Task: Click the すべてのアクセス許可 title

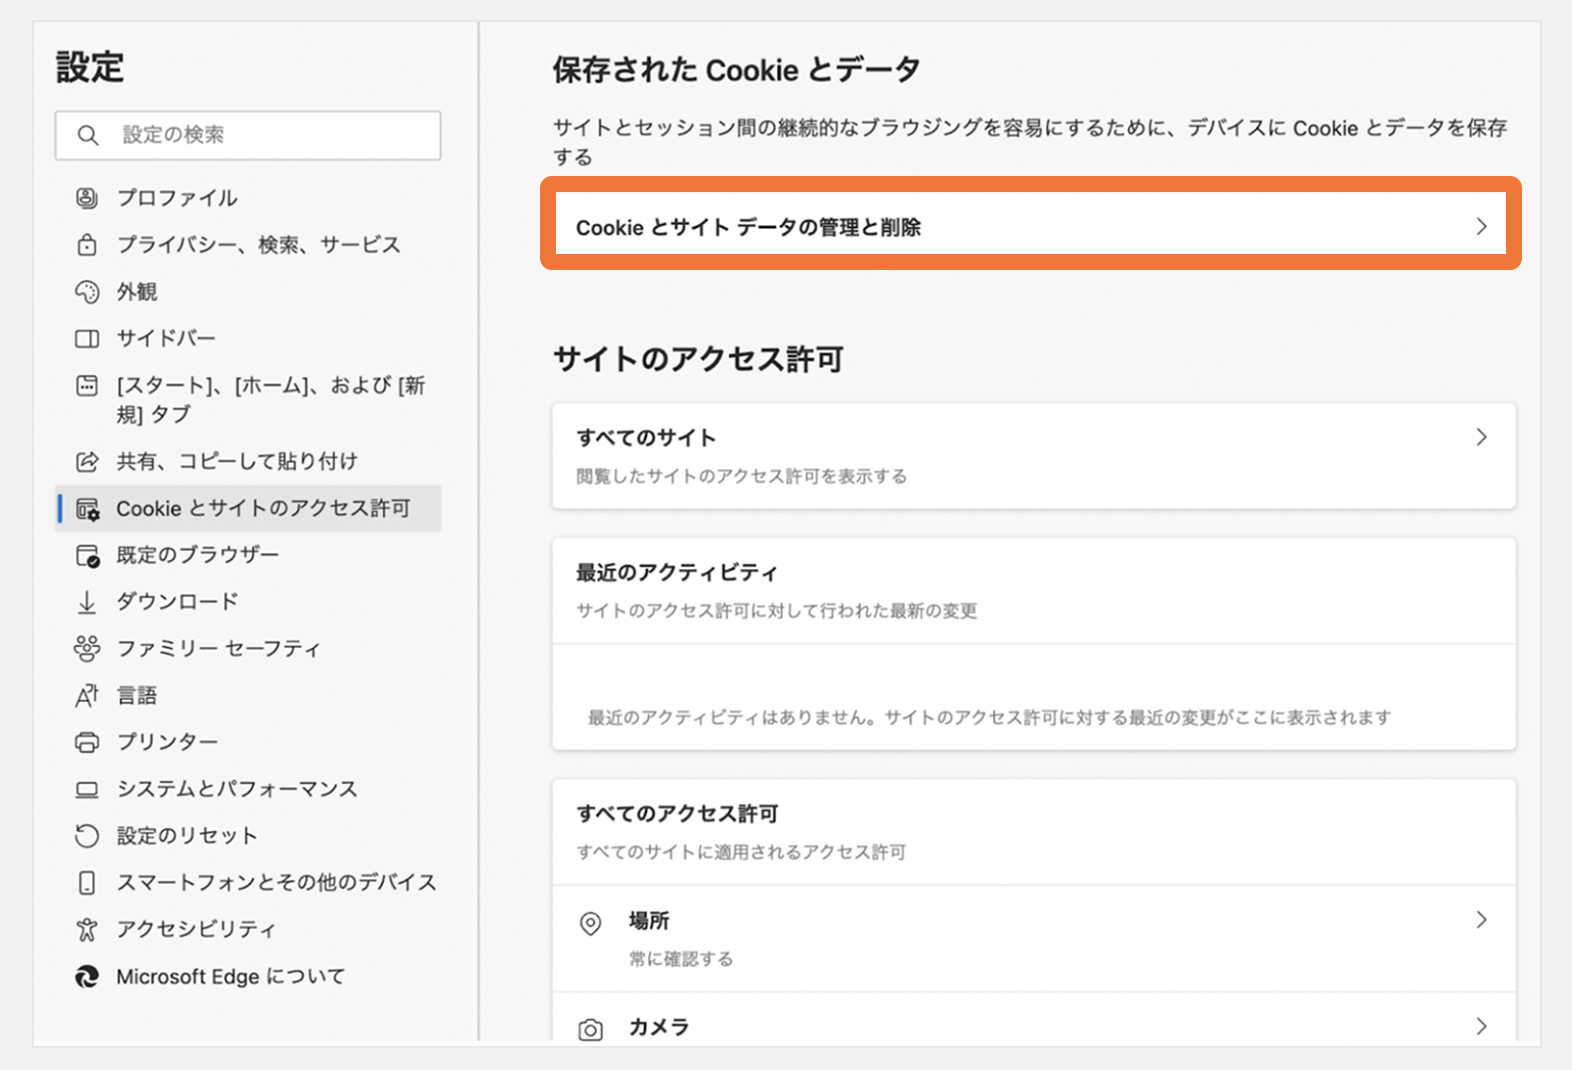Action: point(677,814)
